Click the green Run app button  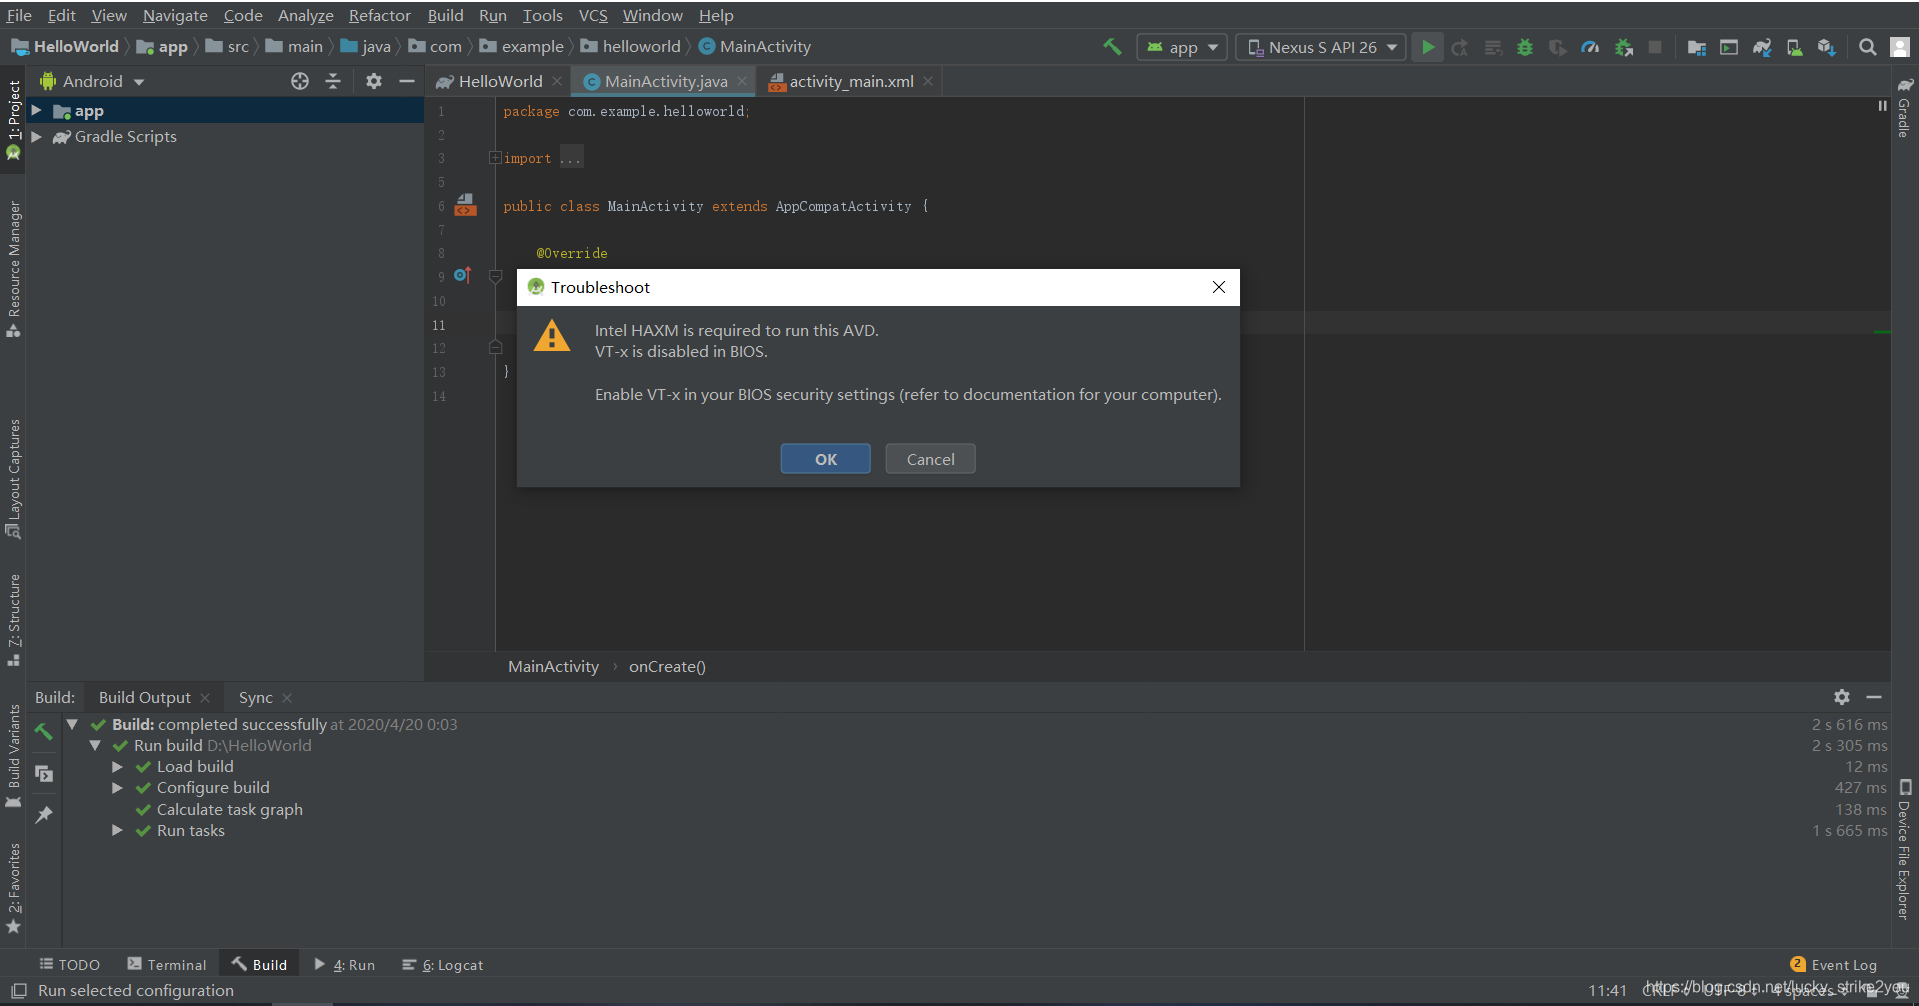1428,47
